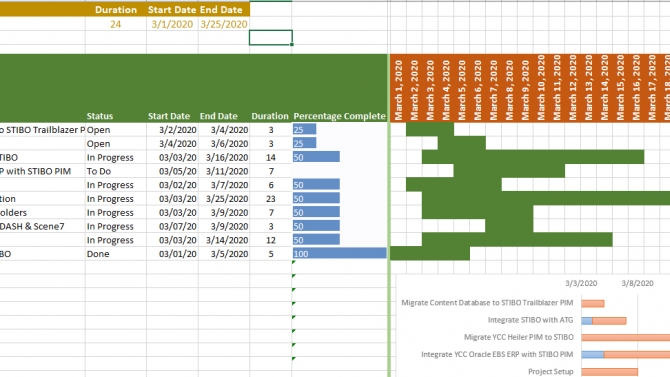Select the 'Integrate STIBO with ATG' chart label
This screenshot has height=377, width=670.
(530, 320)
